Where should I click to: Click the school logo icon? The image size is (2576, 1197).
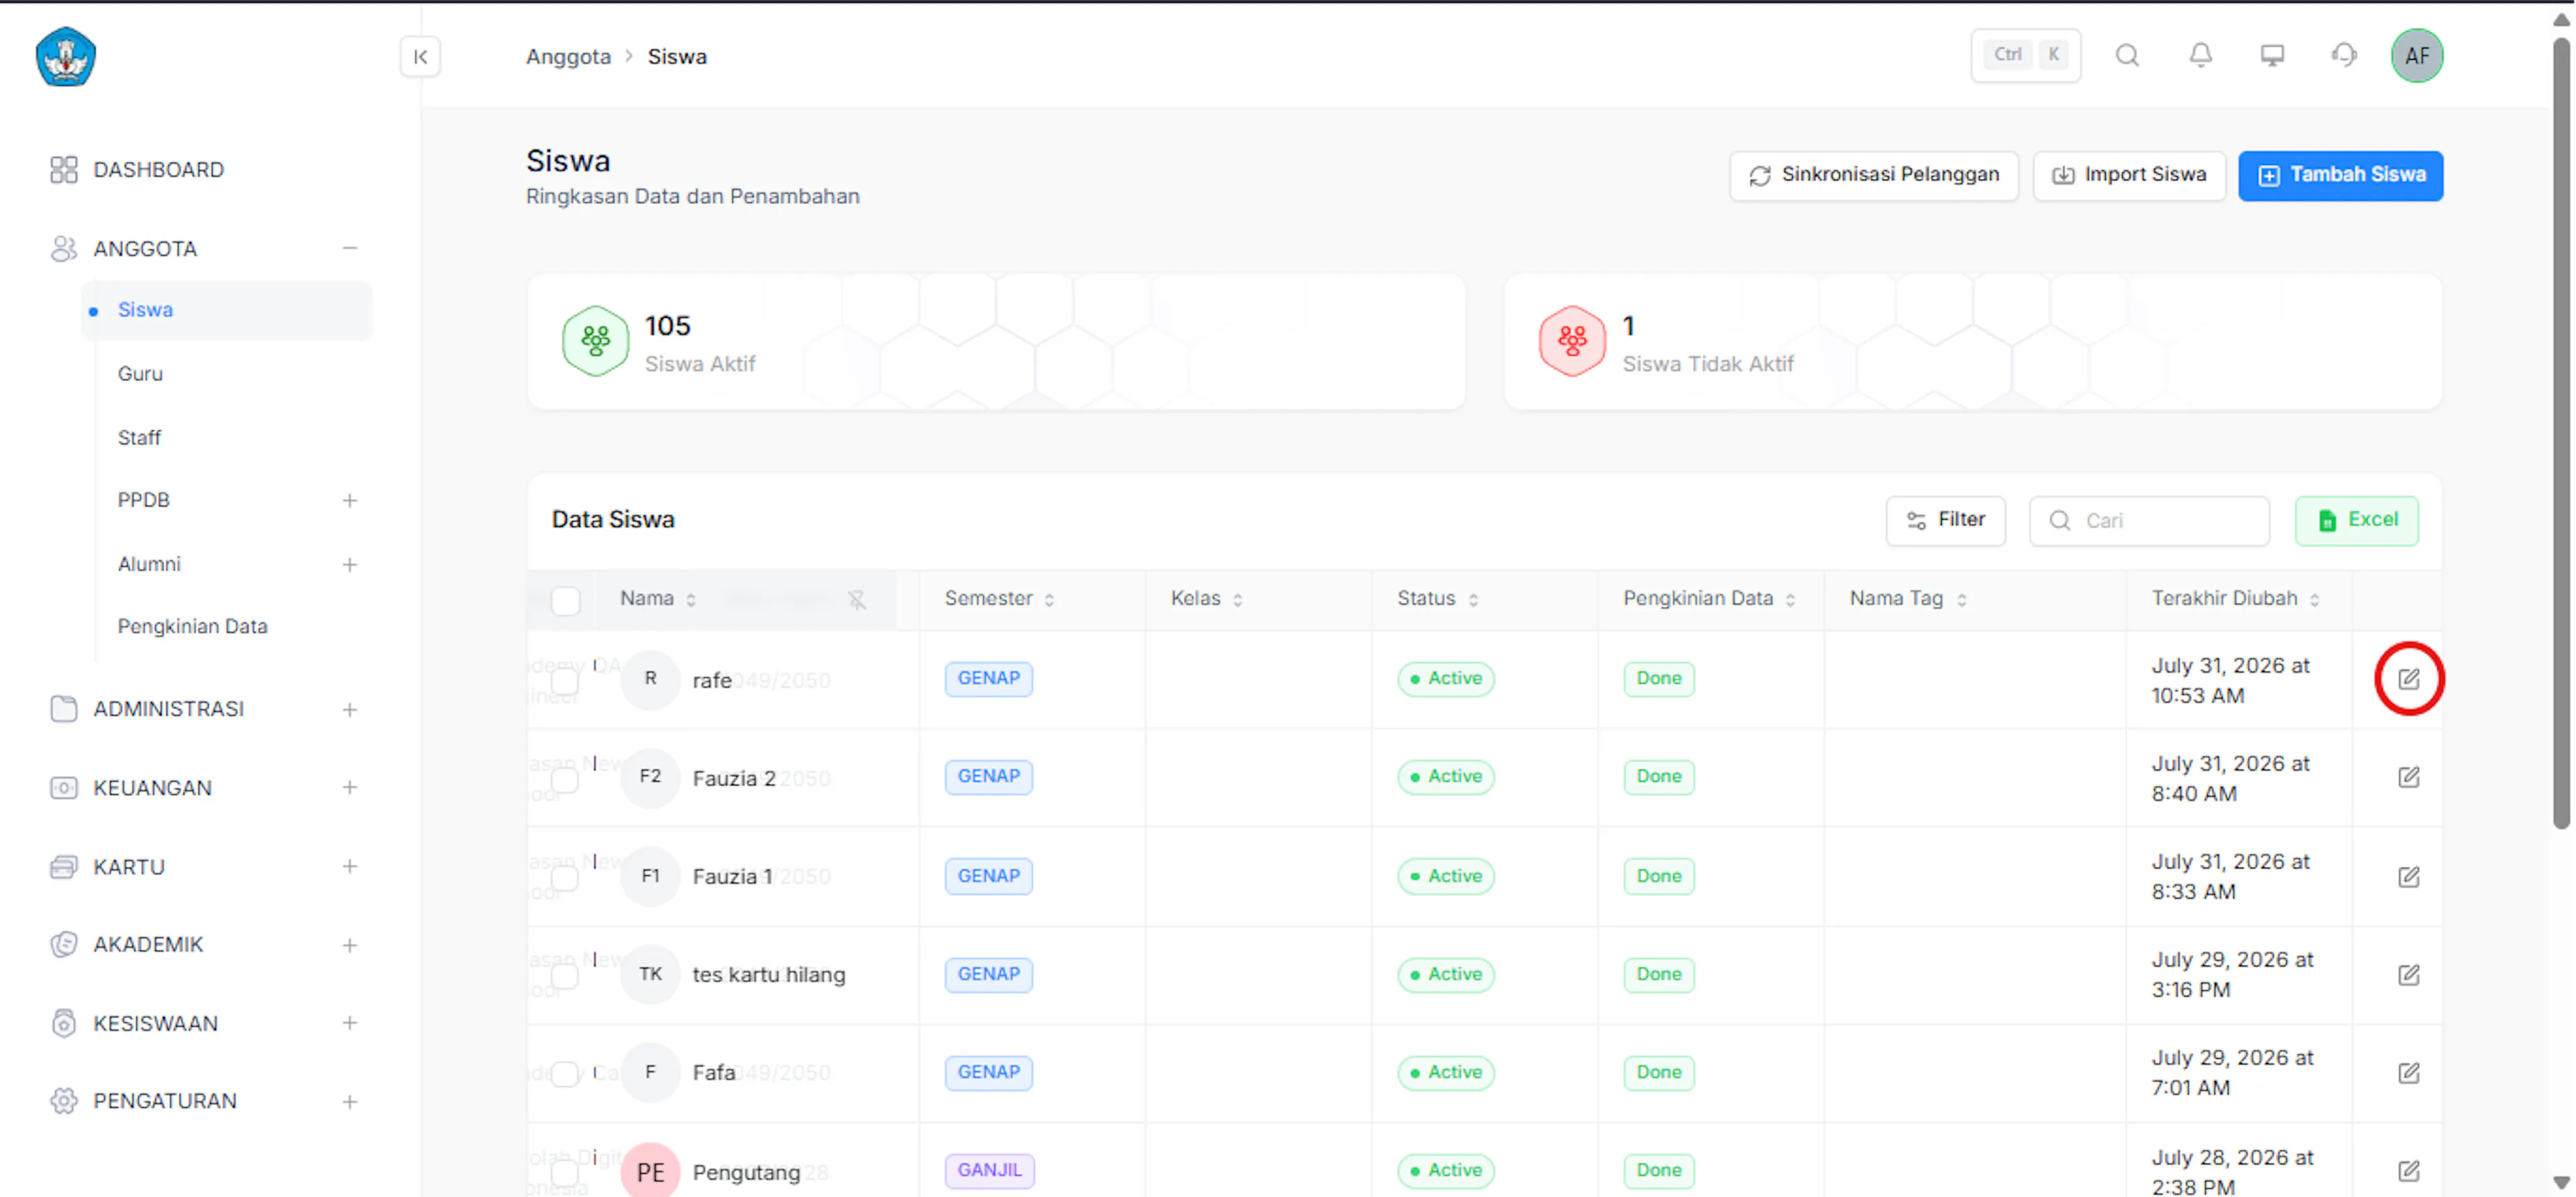point(65,57)
